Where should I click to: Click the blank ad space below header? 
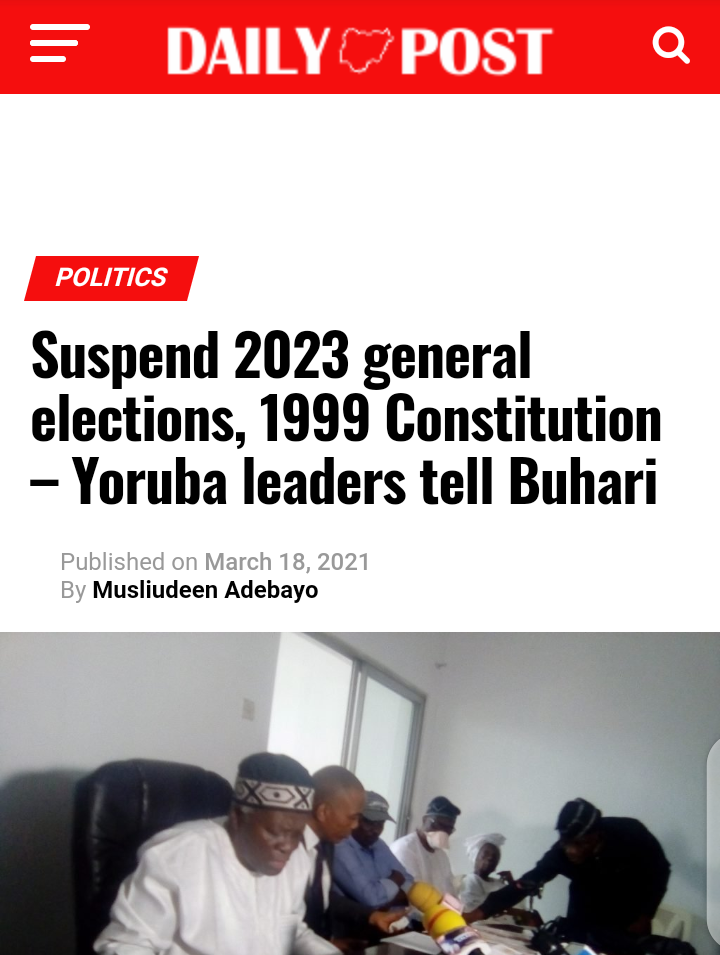click(x=360, y=174)
